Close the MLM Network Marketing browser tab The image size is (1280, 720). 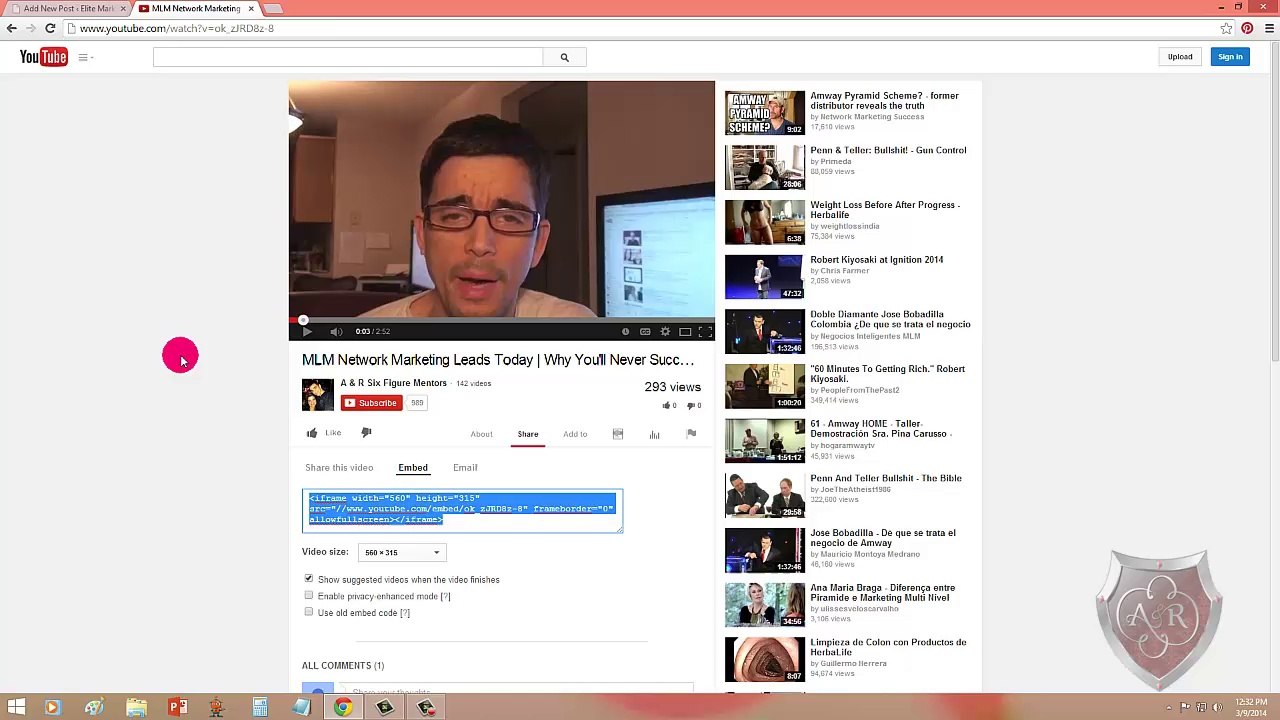251,8
